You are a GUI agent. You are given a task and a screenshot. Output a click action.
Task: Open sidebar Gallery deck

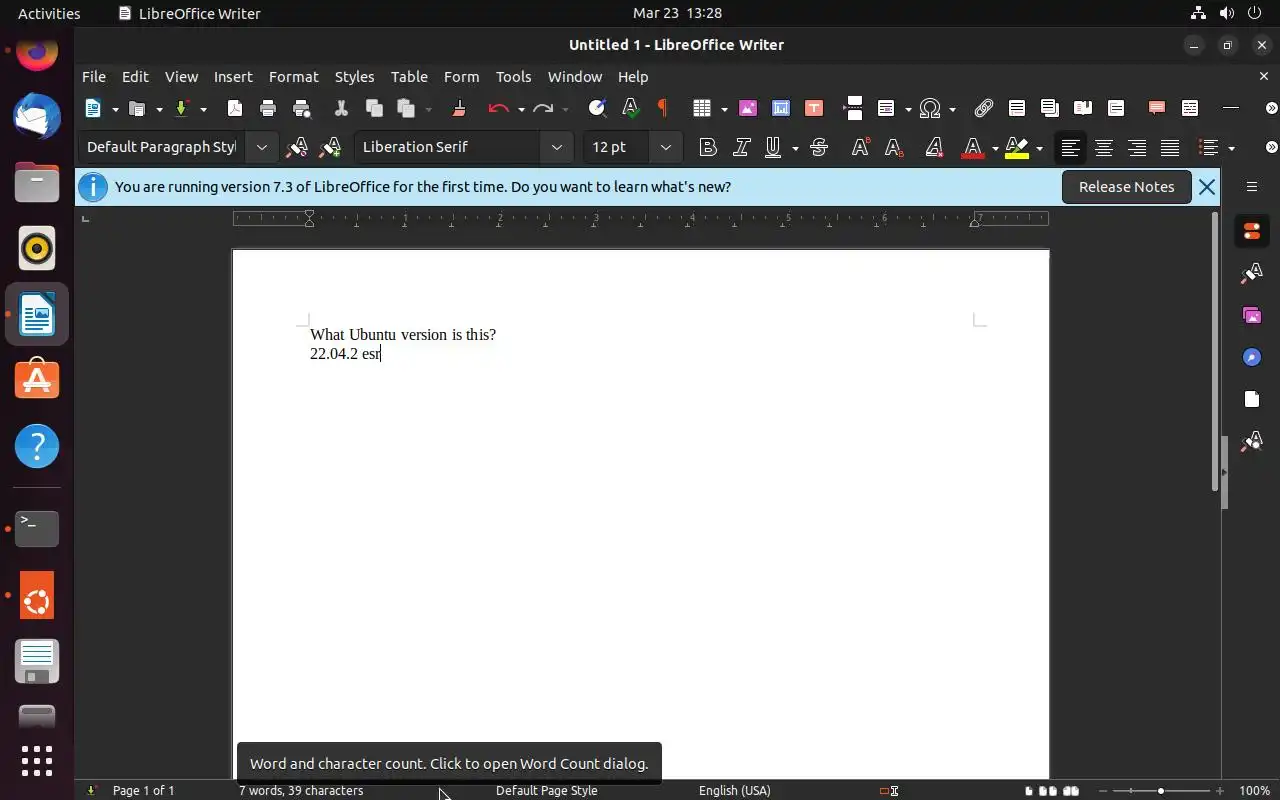(x=1252, y=315)
